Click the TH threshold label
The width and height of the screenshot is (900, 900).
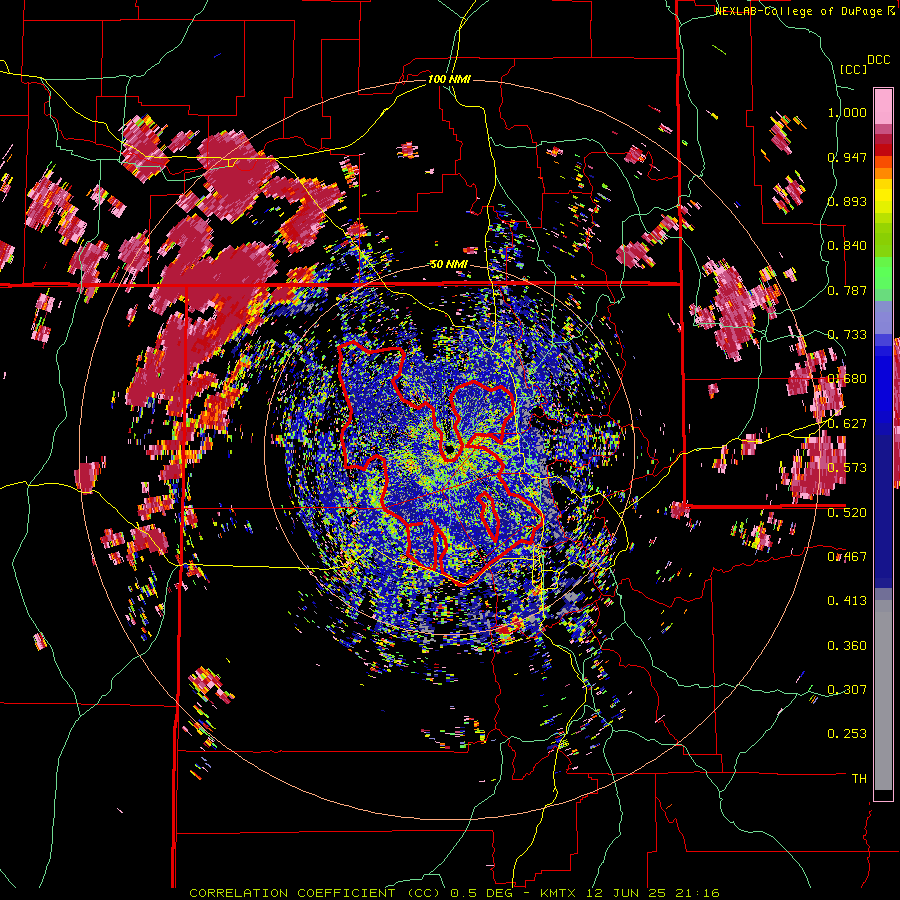[859, 779]
